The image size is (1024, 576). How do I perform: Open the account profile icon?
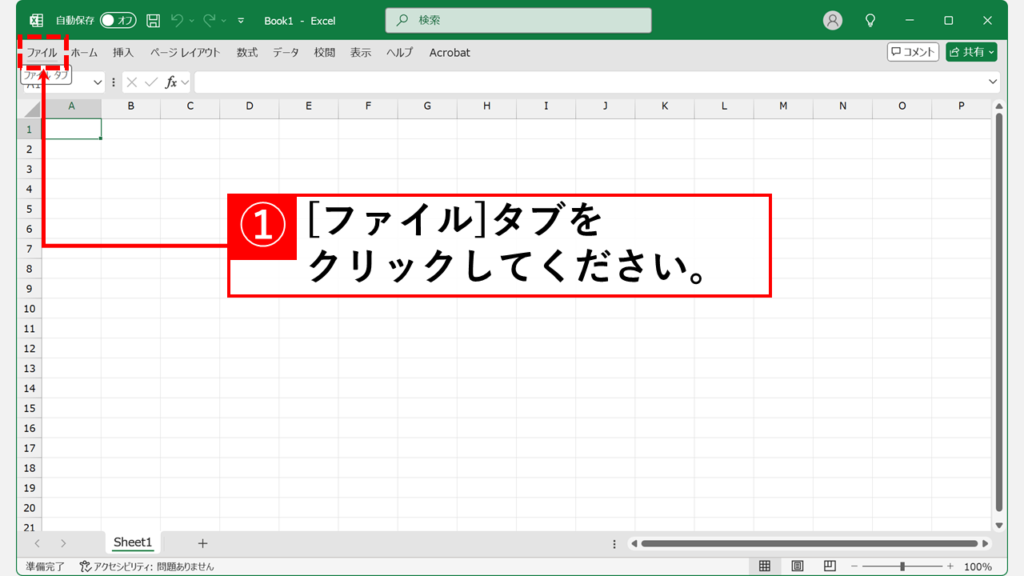[x=832, y=21]
